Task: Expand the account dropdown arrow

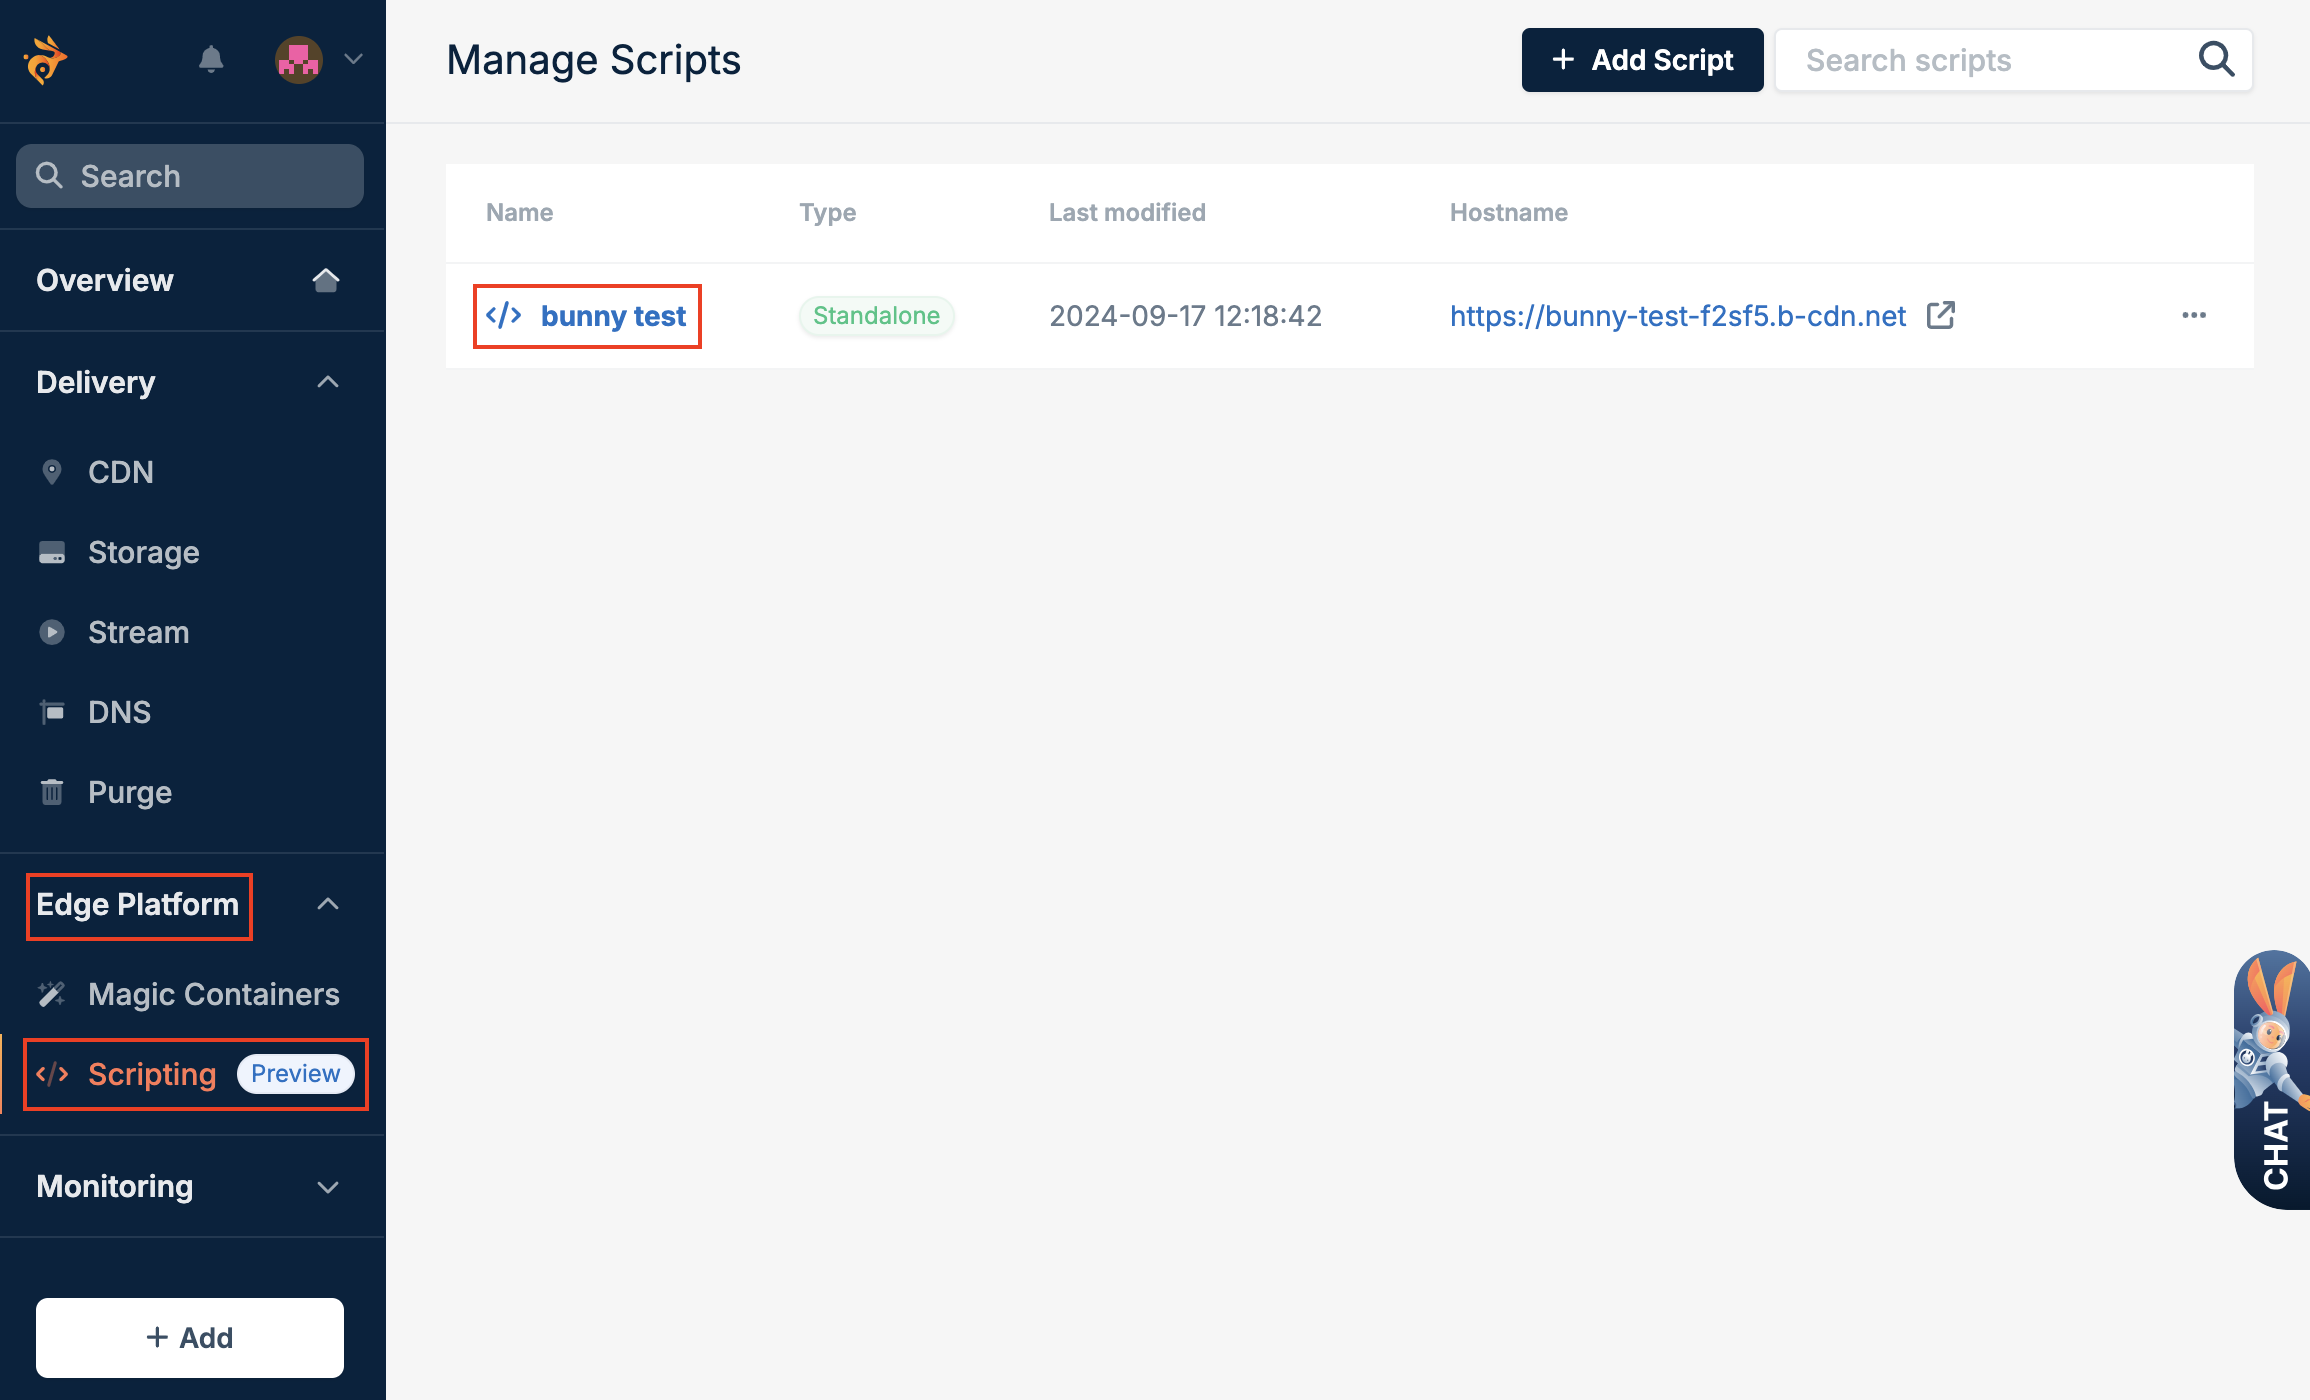Action: pos(353,60)
